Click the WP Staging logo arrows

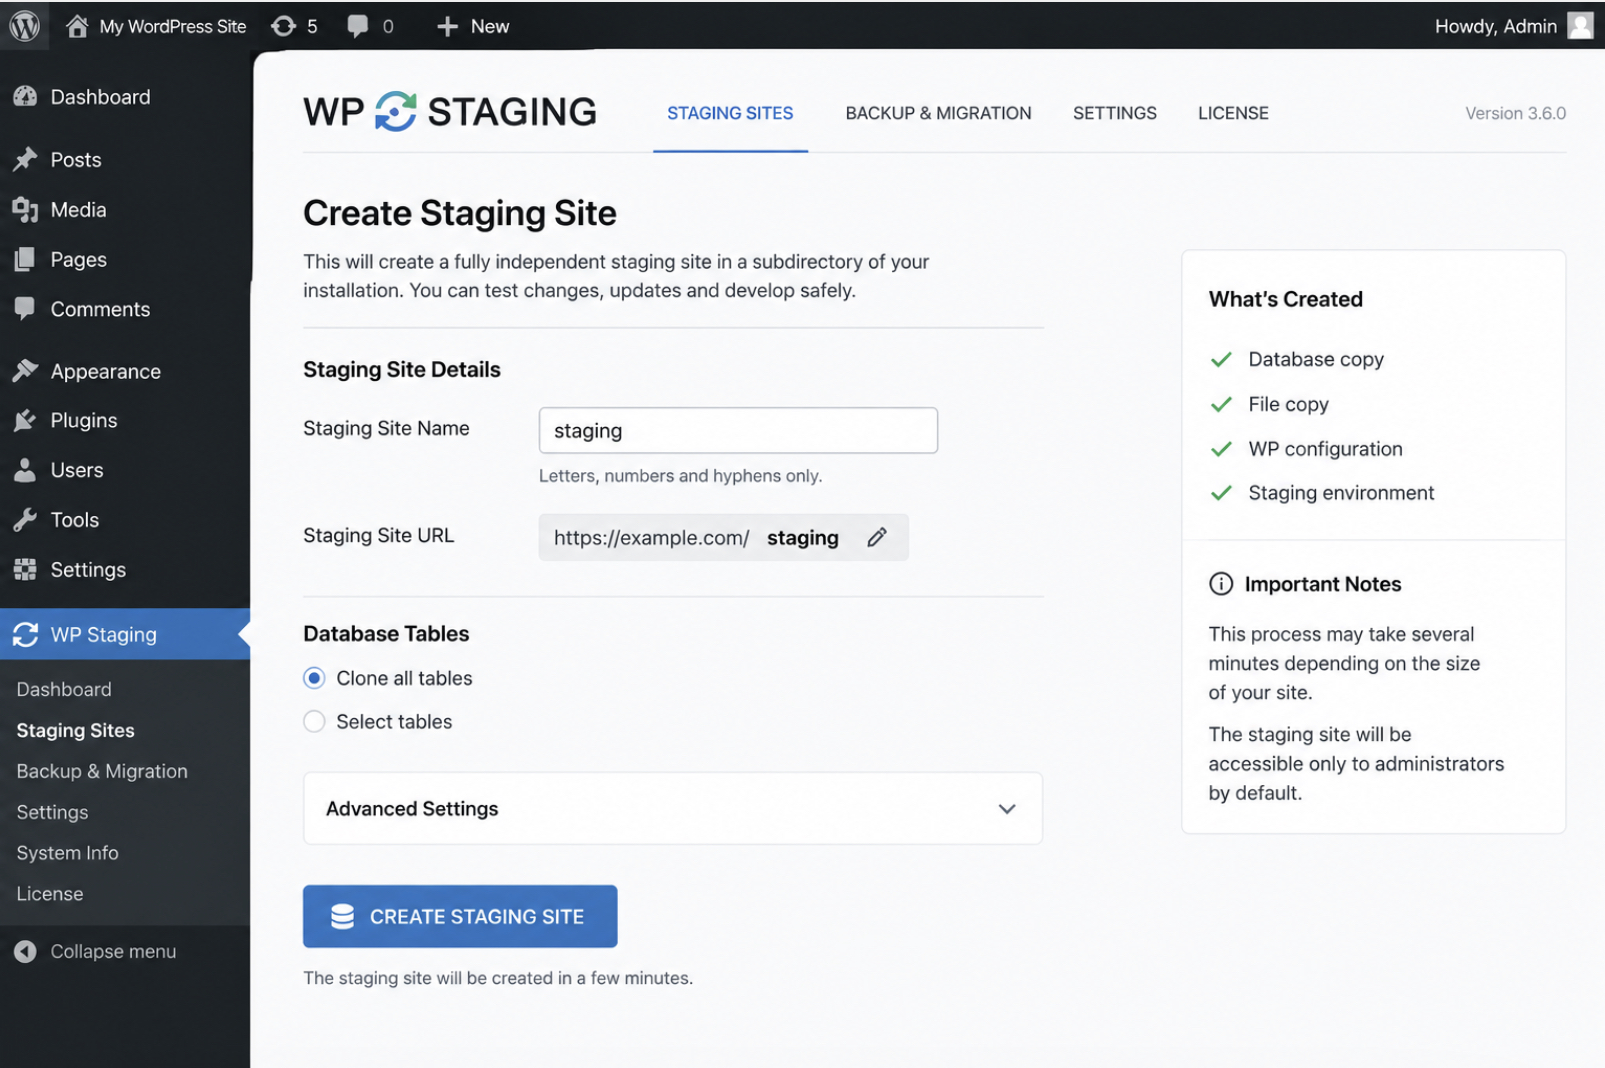(x=396, y=112)
